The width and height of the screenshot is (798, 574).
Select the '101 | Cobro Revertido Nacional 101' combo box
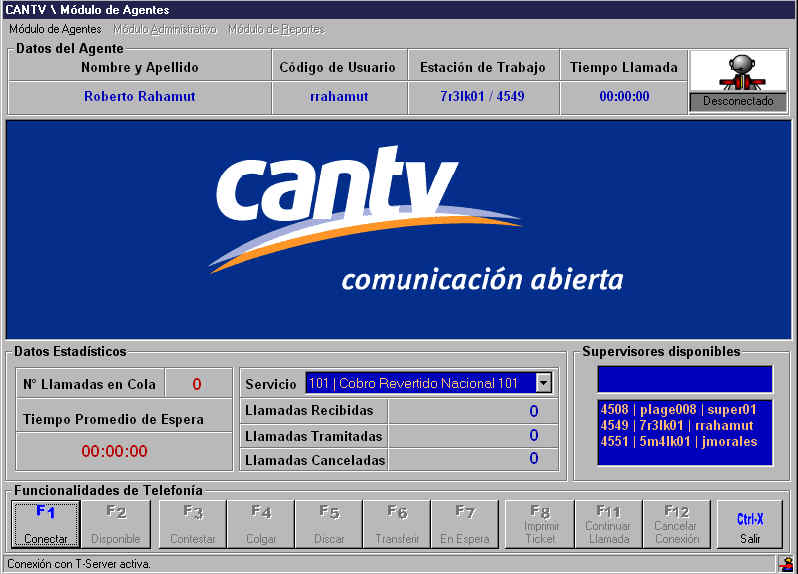[428, 383]
